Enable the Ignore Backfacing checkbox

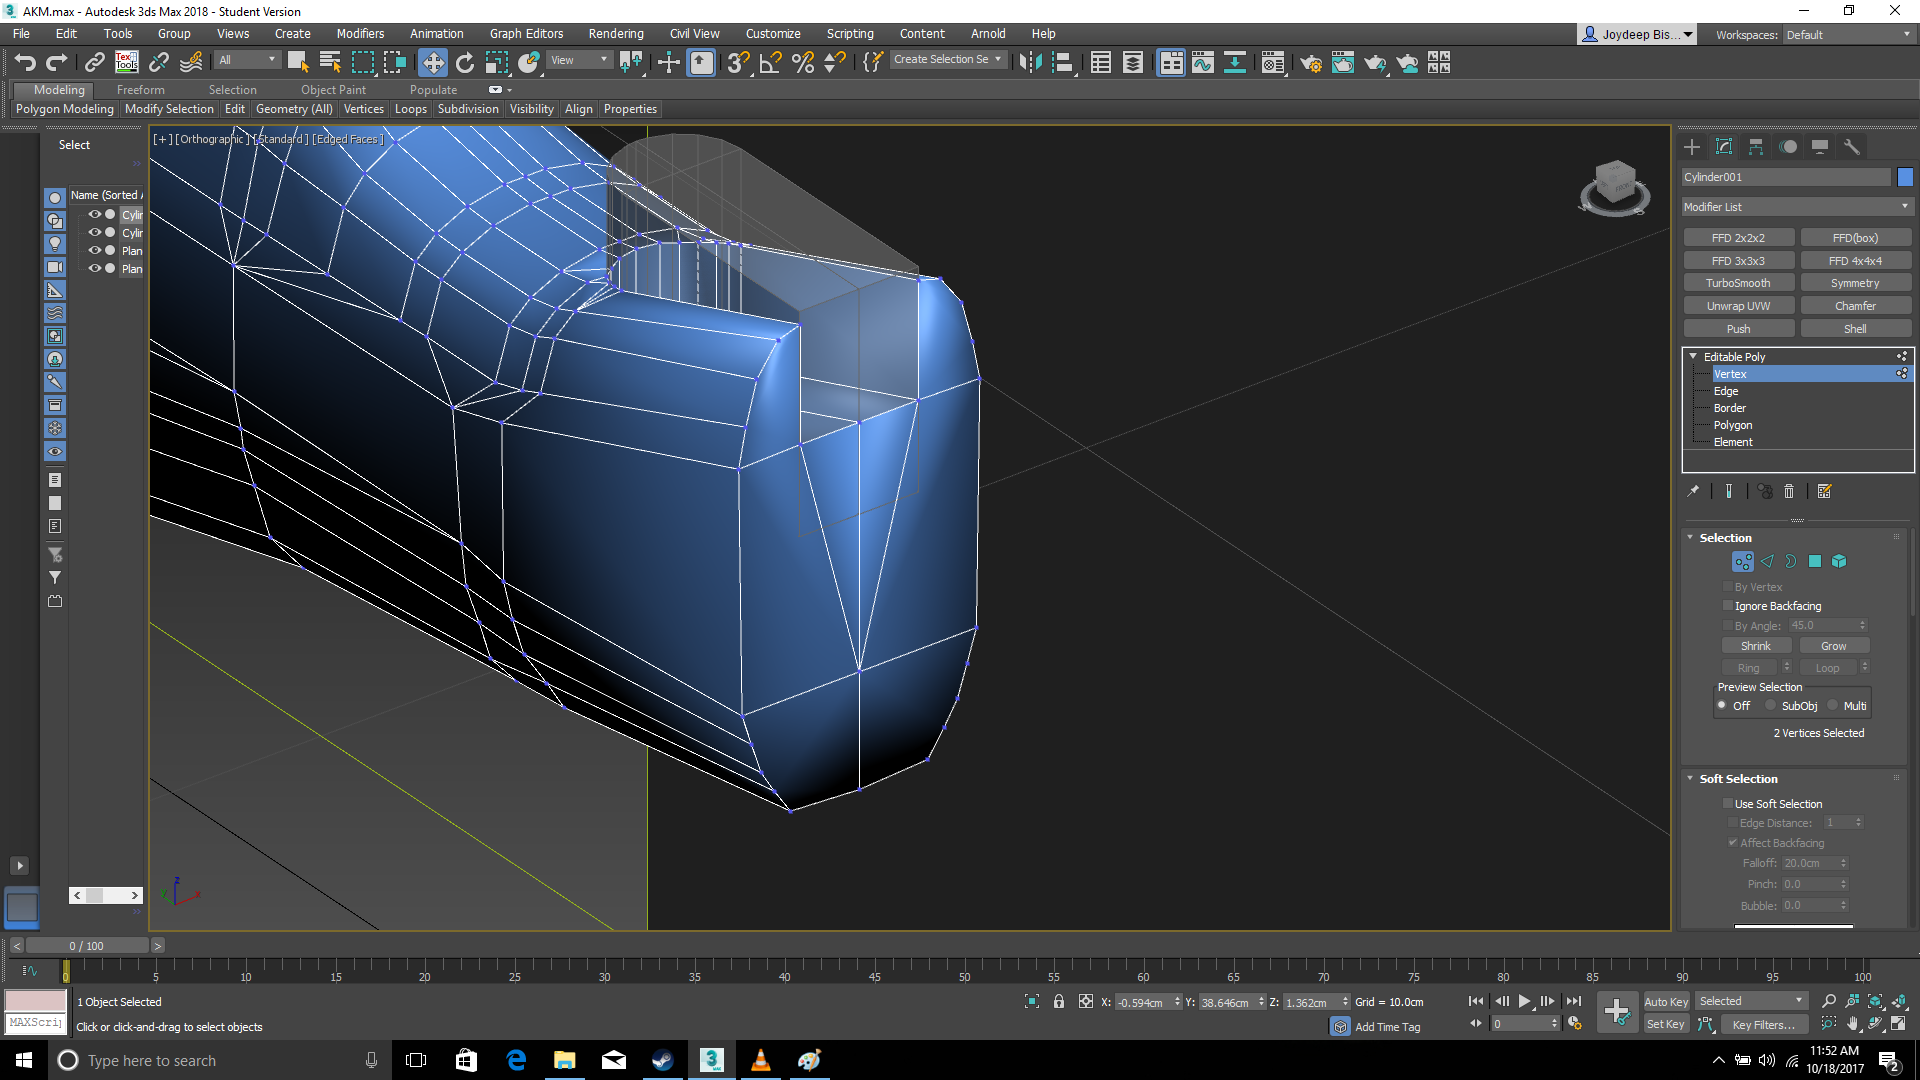(x=1728, y=606)
